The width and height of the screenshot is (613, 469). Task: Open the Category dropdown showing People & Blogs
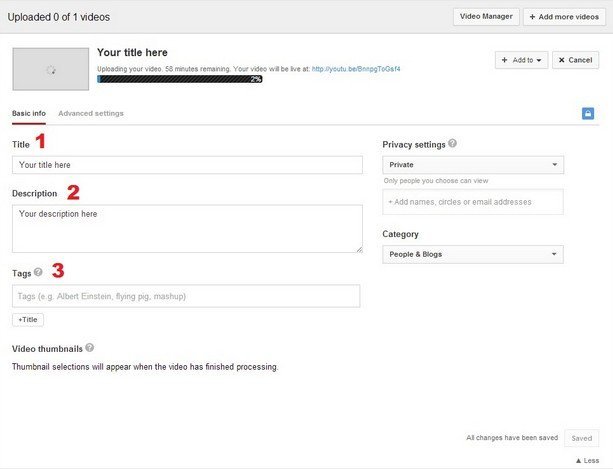click(x=473, y=254)
